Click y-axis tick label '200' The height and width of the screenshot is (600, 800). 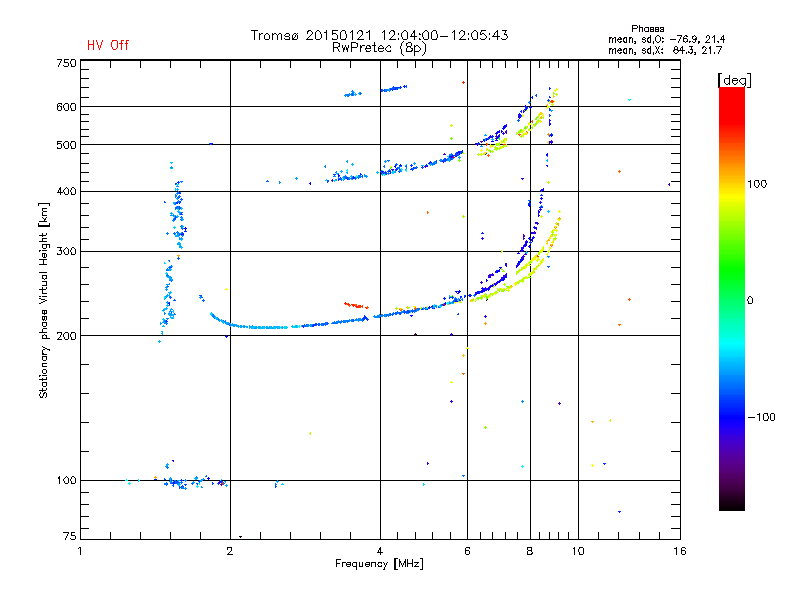(x=66, y=336)
